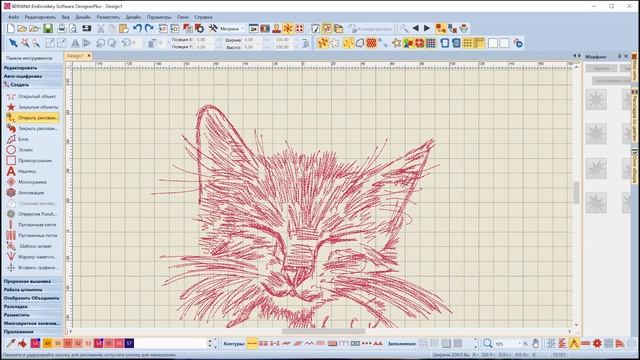Select the Closed freehand draw tool
Viewport: 640px width, 360px height.
pos(32,128)
